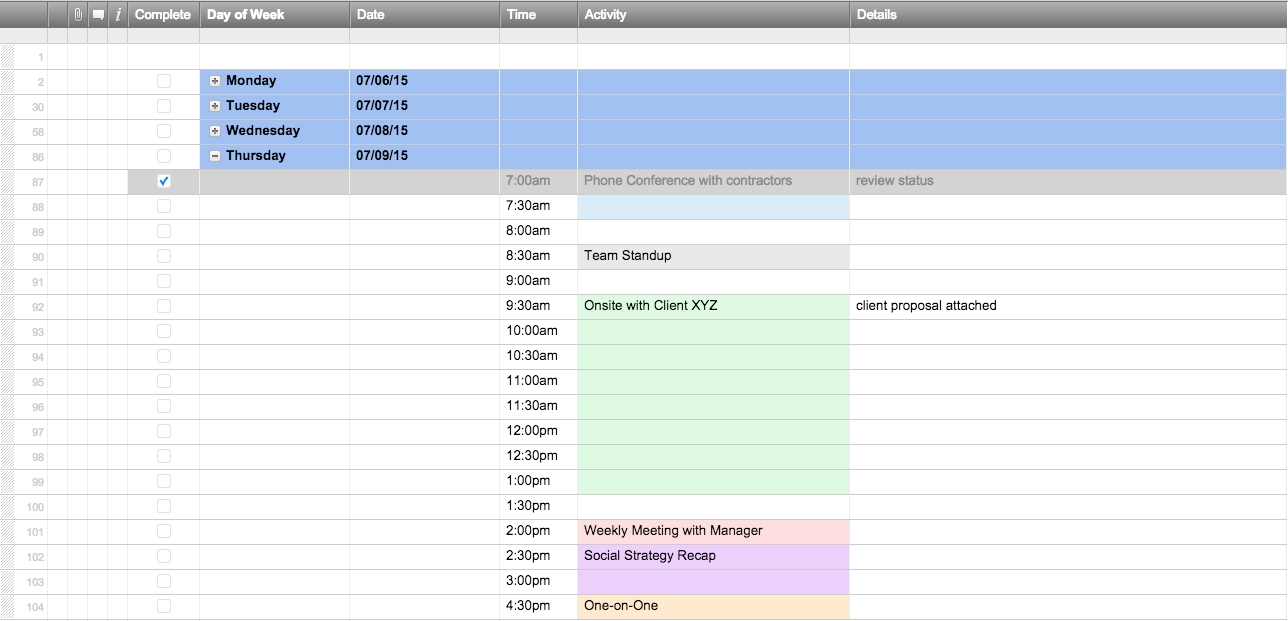Click the info (i) column header icon
Image resolution: width=1288 pixels, height=621 pixels.
(117, 14)
